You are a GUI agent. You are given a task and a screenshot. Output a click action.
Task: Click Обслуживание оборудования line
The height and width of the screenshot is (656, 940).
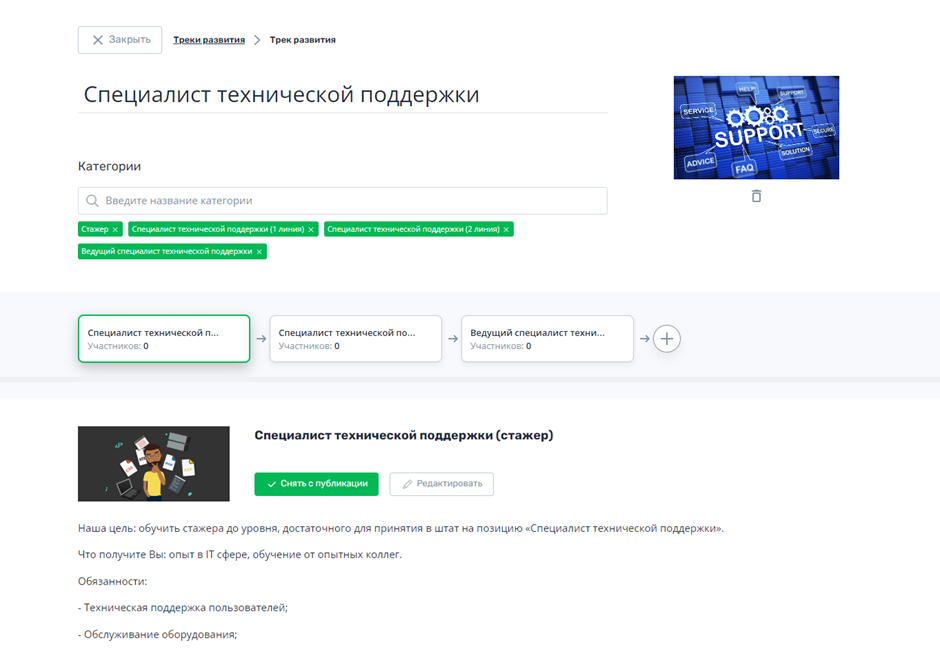[x=158, y=634]
